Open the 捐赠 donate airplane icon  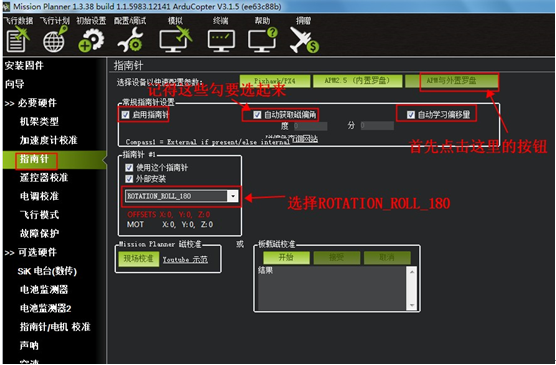tap(304, 40)
